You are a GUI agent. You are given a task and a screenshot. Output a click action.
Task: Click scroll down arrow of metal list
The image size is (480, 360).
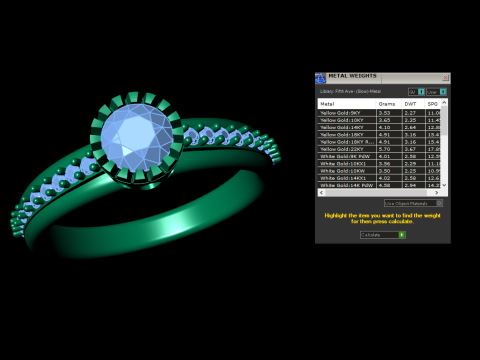pos(444,185)
